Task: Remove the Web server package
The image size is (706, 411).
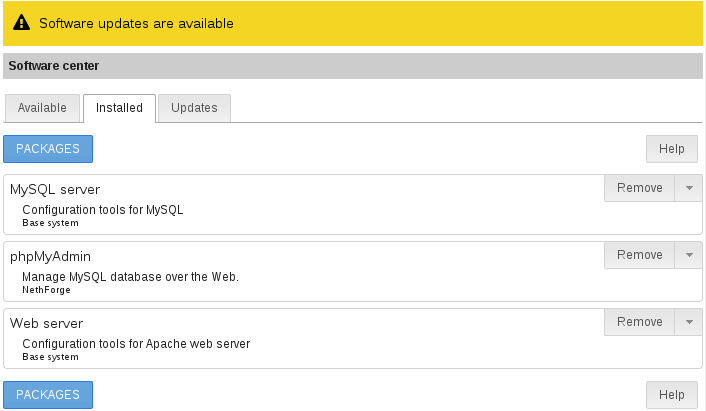Action: coord(639,322)
